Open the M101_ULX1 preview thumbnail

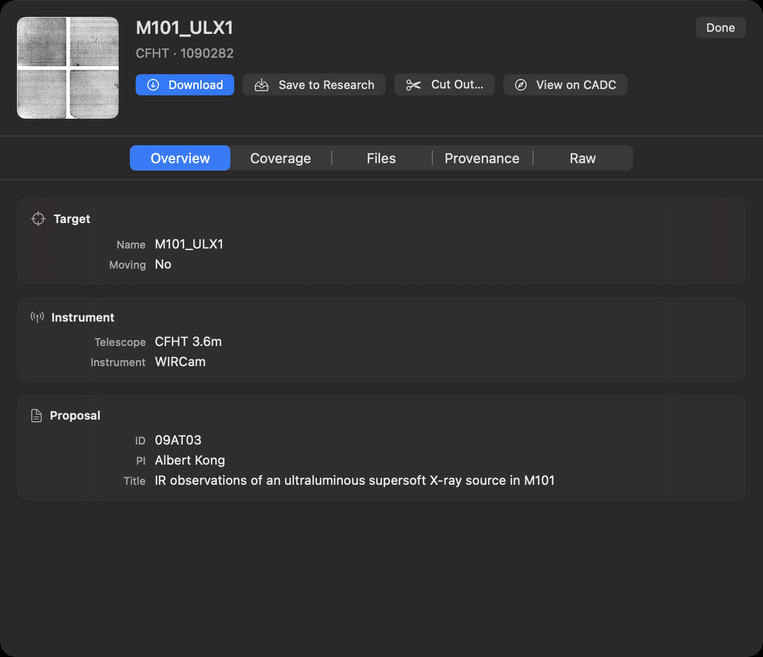[68, 68]
